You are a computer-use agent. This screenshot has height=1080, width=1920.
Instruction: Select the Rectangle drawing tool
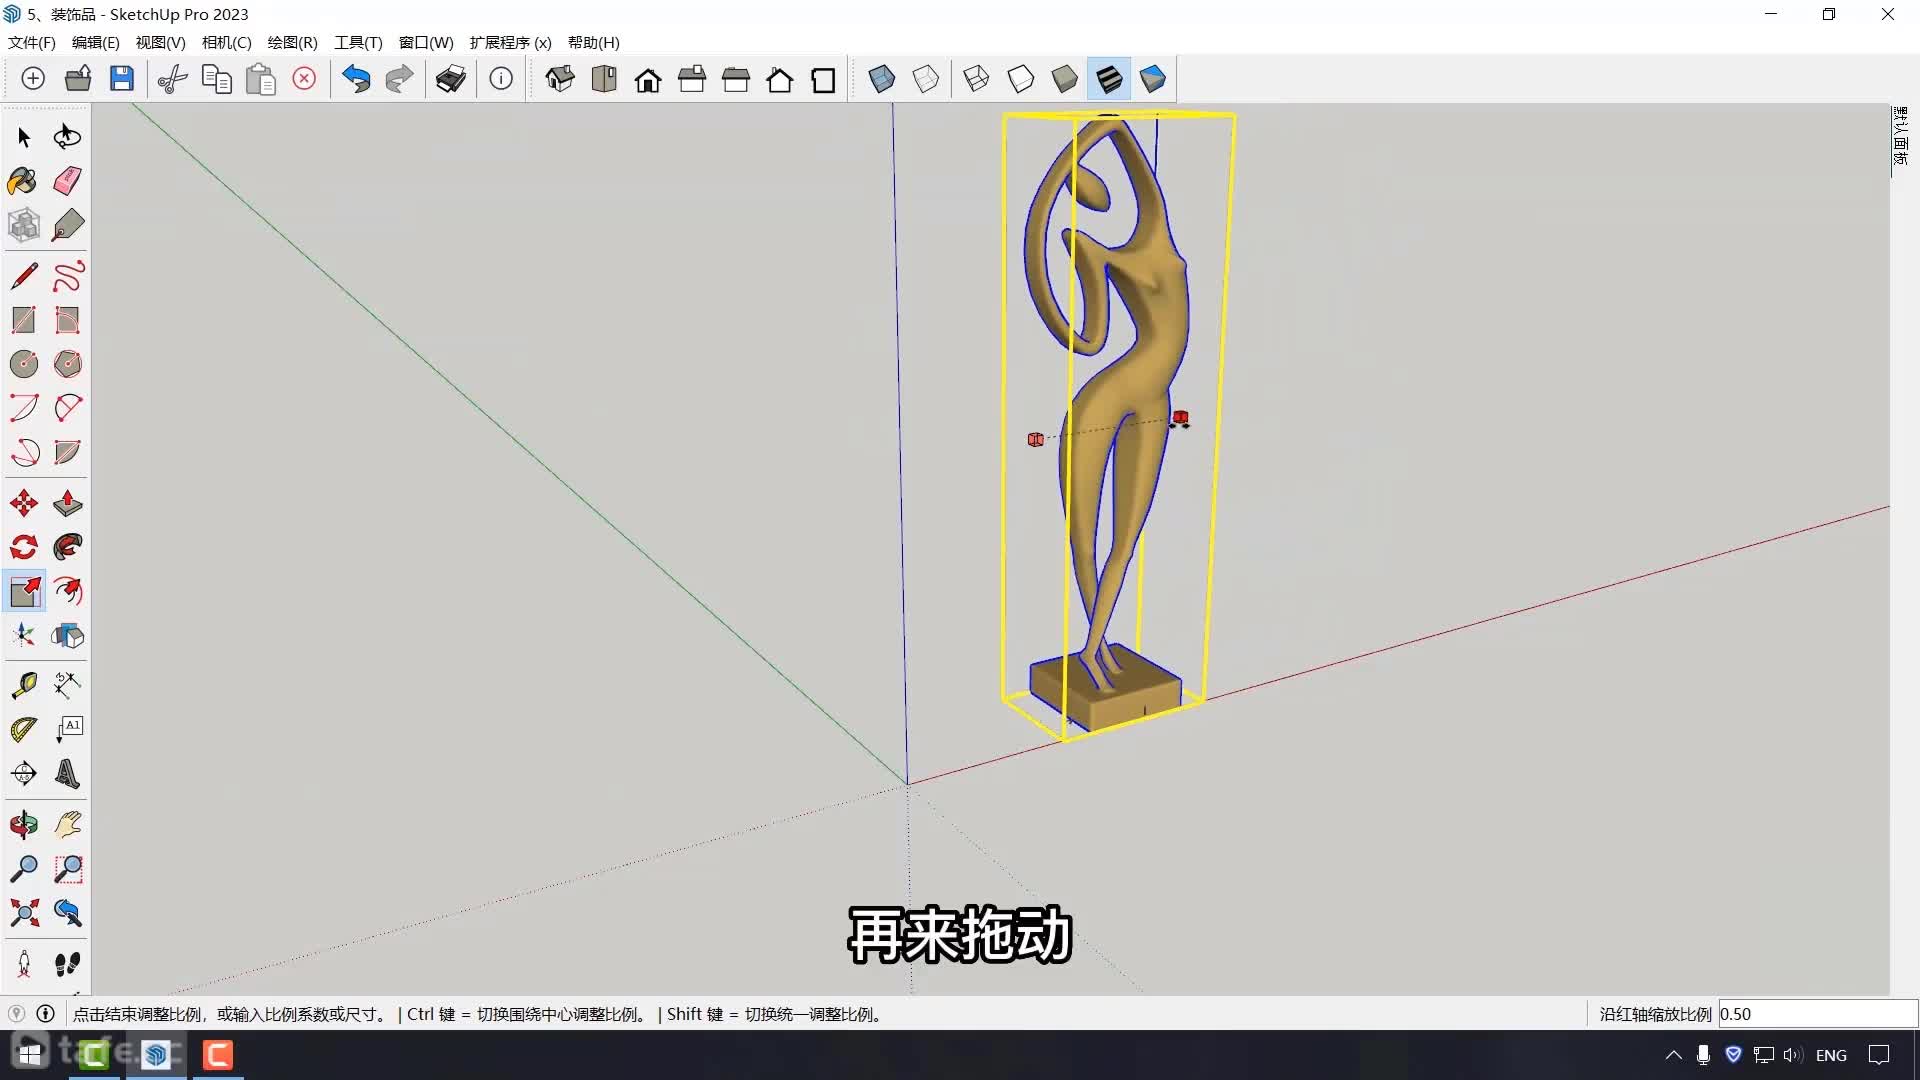(x=24, y=320)
